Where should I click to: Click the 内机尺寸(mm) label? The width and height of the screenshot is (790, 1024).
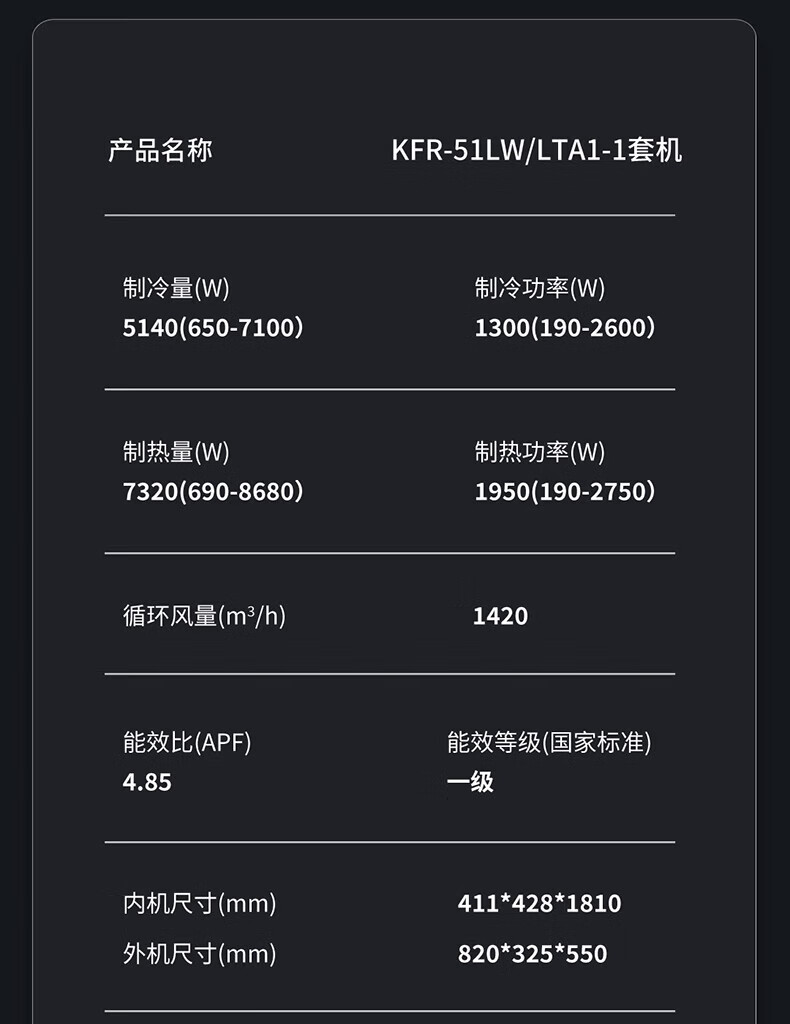coord(199,904)
